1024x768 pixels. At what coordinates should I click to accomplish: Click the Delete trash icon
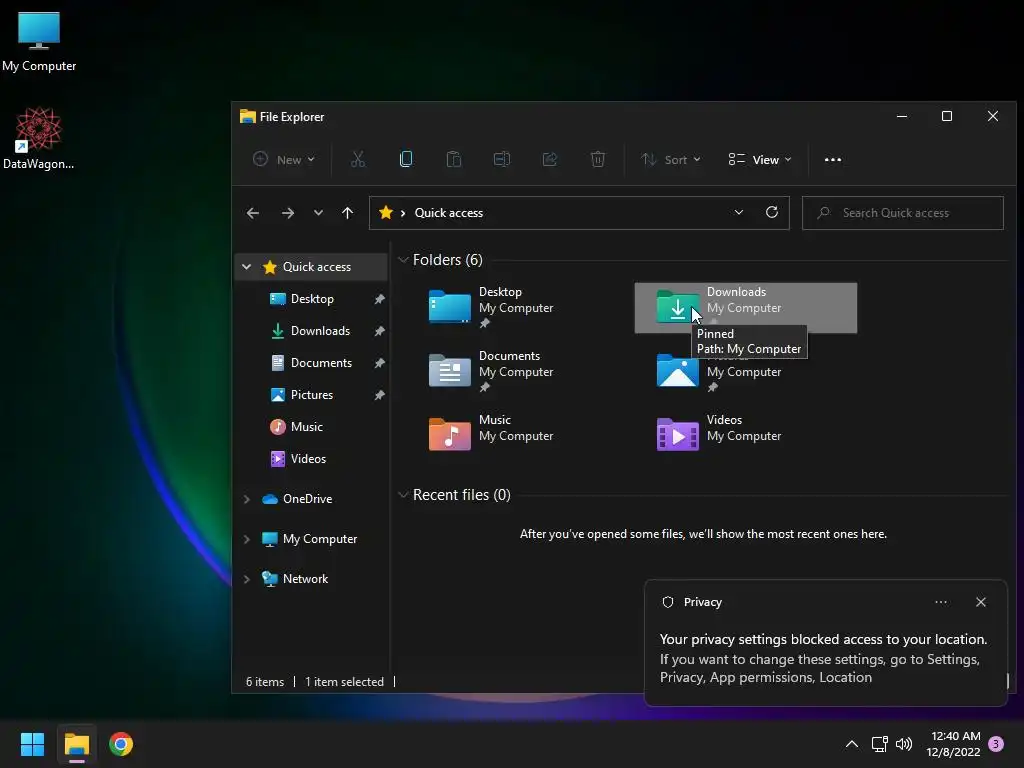[x=598, y=159]
